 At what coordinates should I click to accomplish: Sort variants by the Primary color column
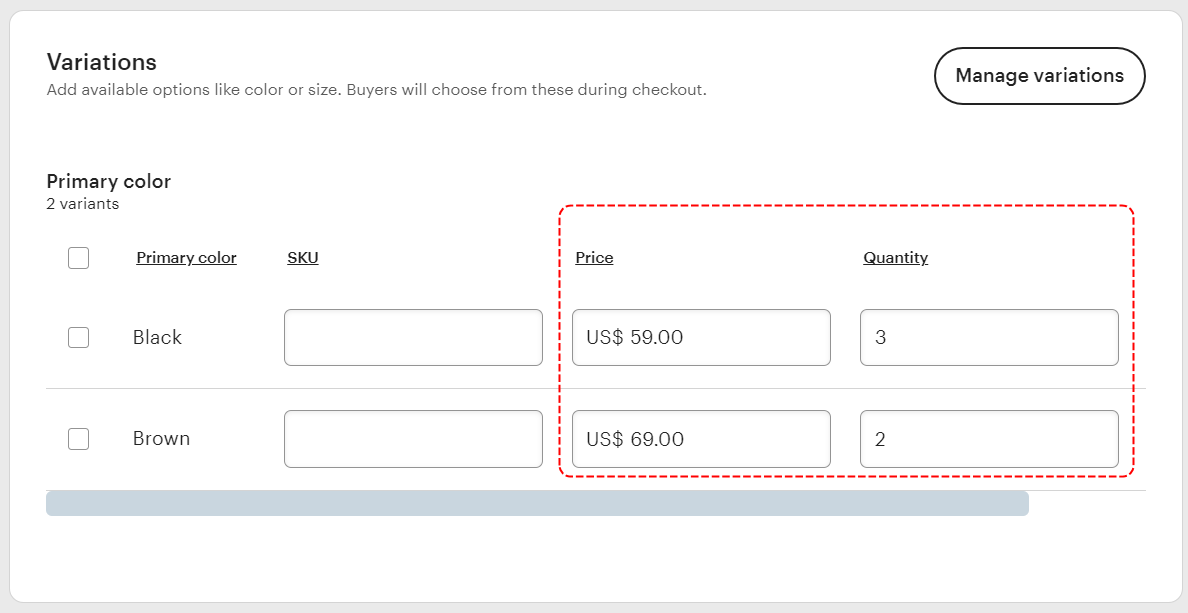186,257
